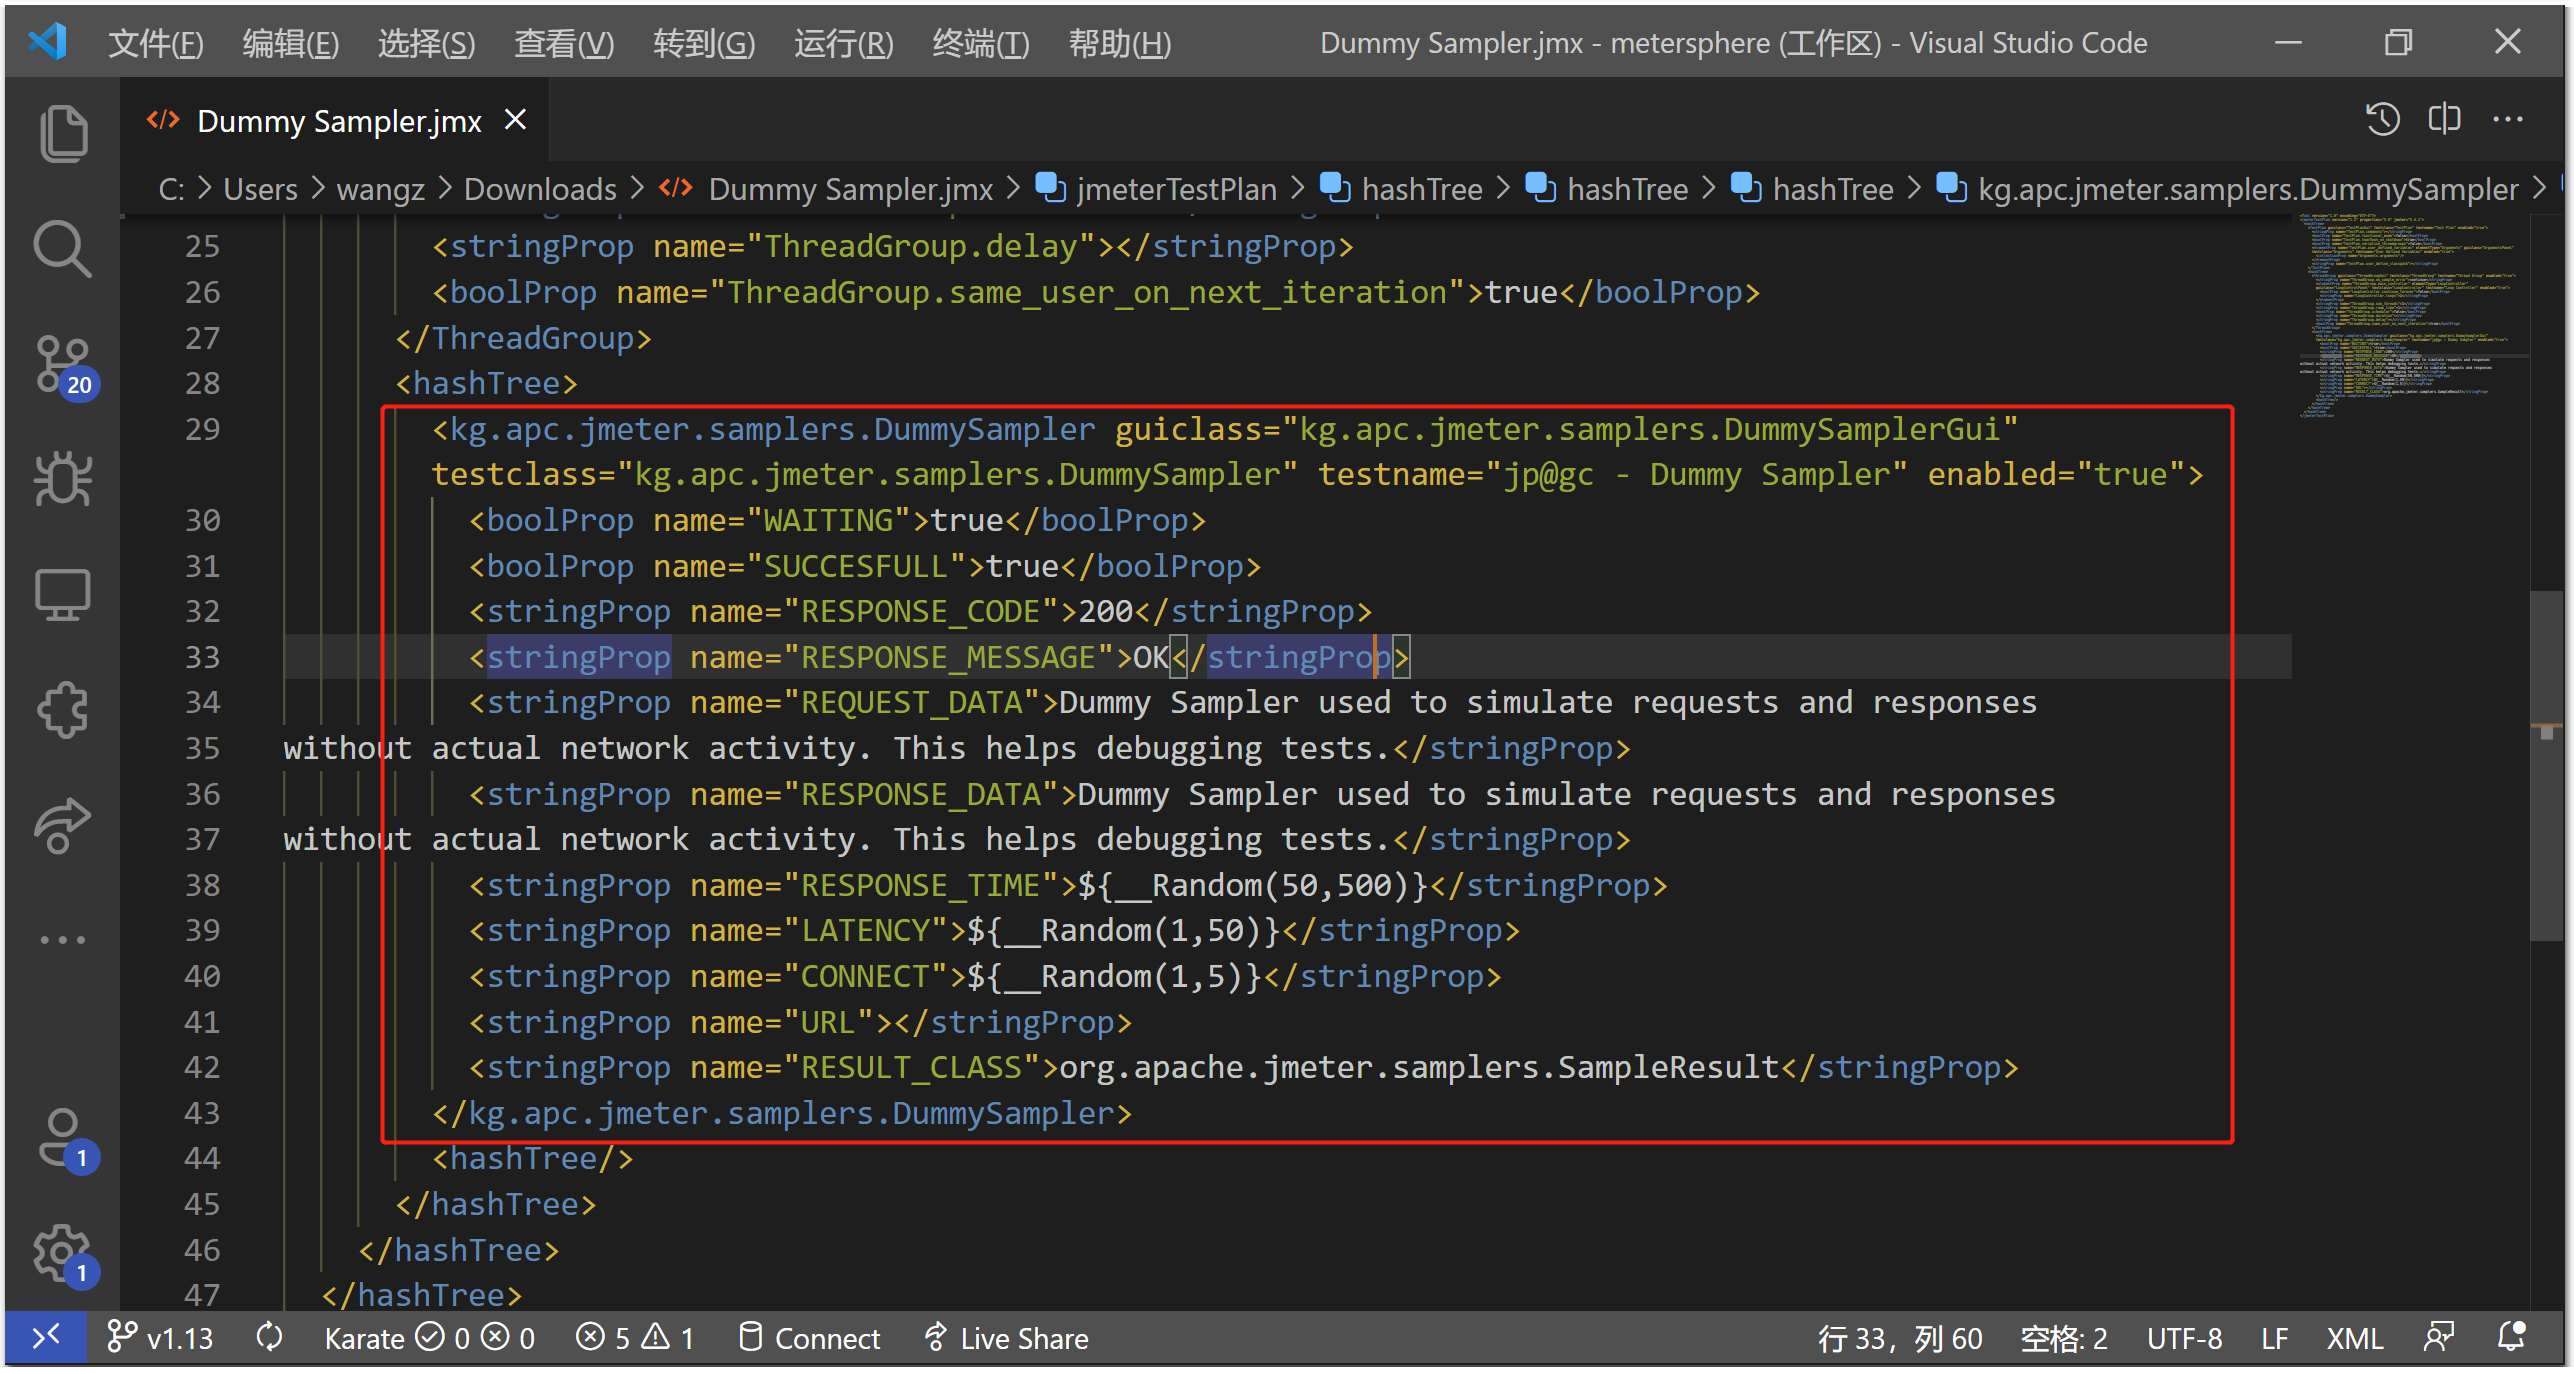Open feedback icon in status bar
2574x1374 pixels.
2439,1337
